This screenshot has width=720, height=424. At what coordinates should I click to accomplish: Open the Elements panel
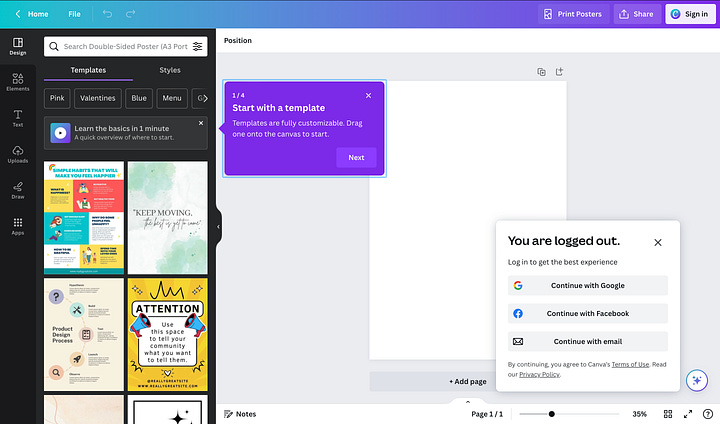point(17,82)
